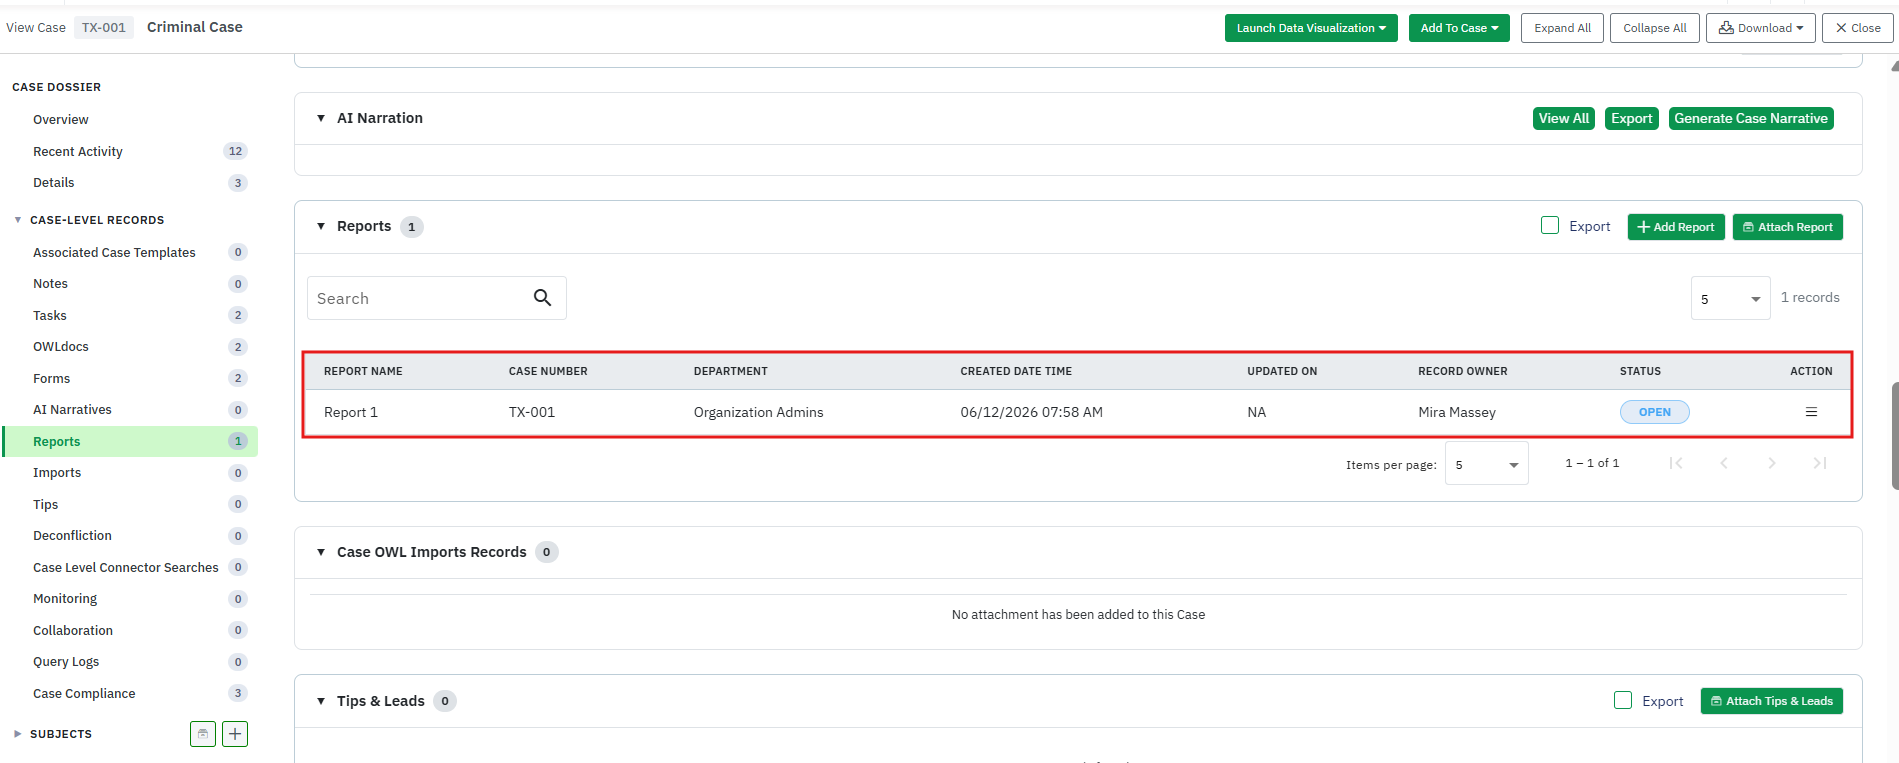Click the TX-001 case number cell
1899x763 pixels.
coord(532,412)
